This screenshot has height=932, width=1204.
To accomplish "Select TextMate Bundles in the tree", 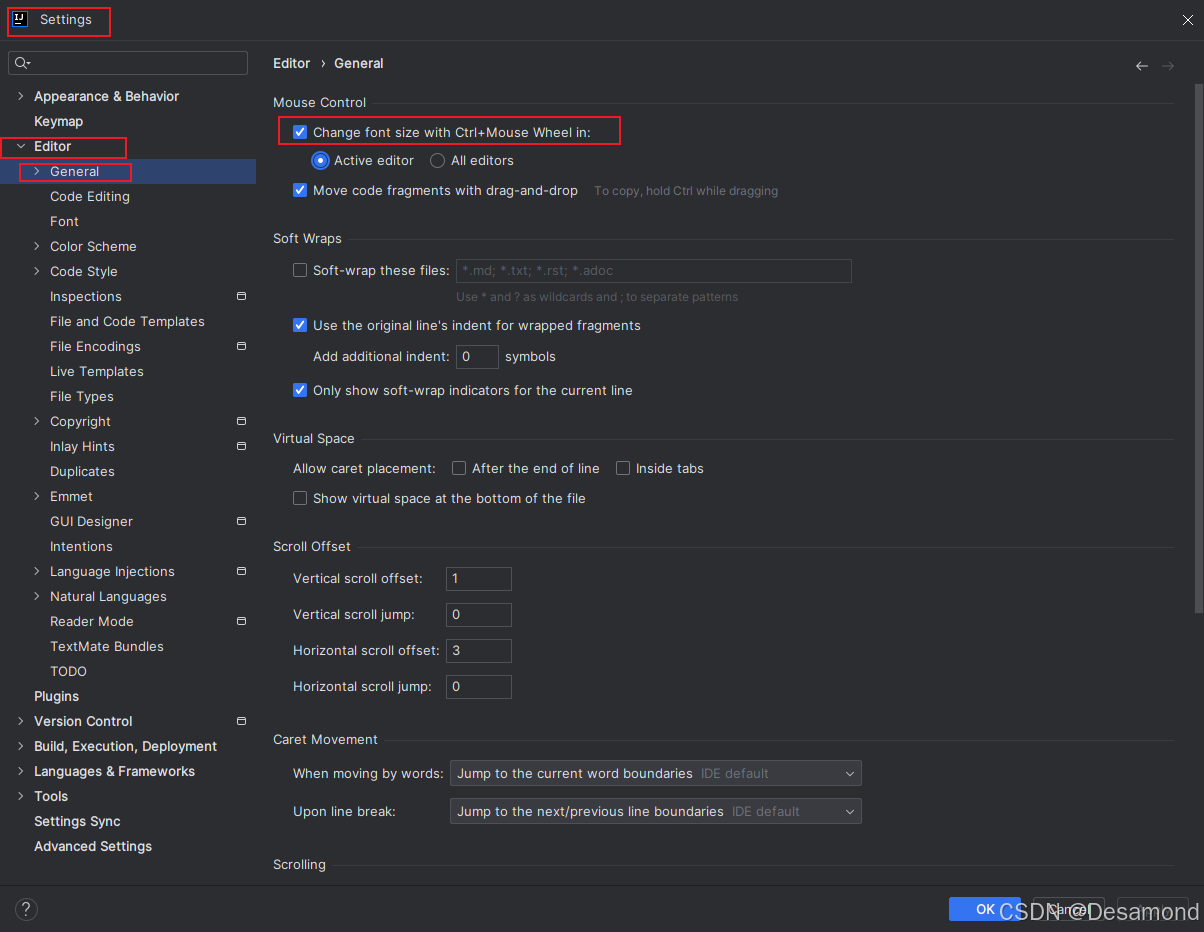I will coord(107,646).
